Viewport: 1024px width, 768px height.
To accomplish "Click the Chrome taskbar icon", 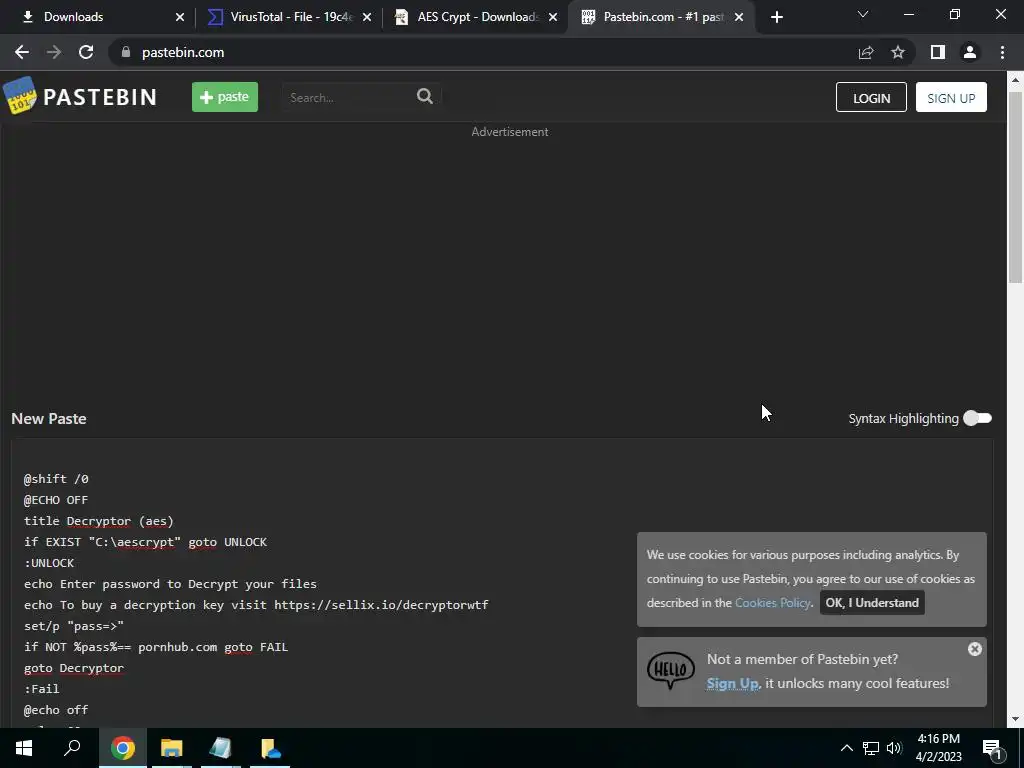I will [123, 748].
